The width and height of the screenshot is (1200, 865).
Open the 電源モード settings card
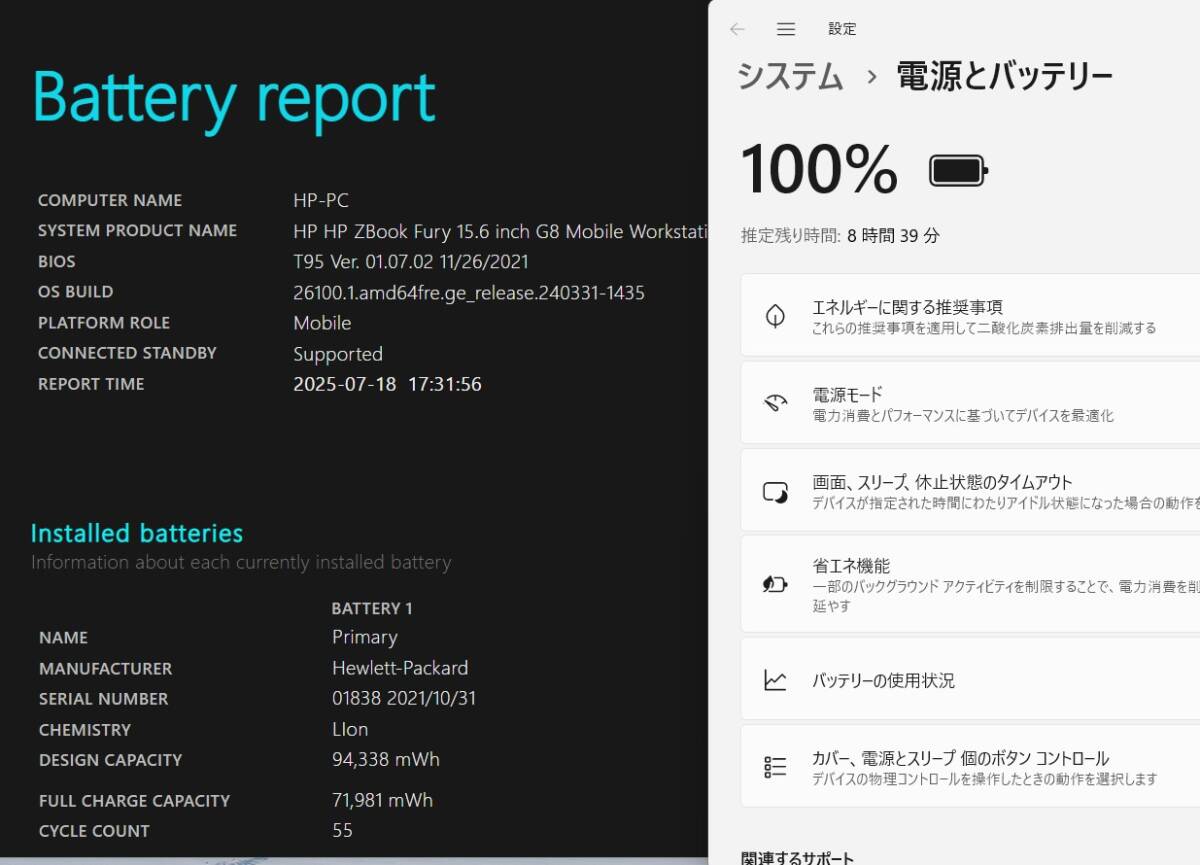click(970, 403)
